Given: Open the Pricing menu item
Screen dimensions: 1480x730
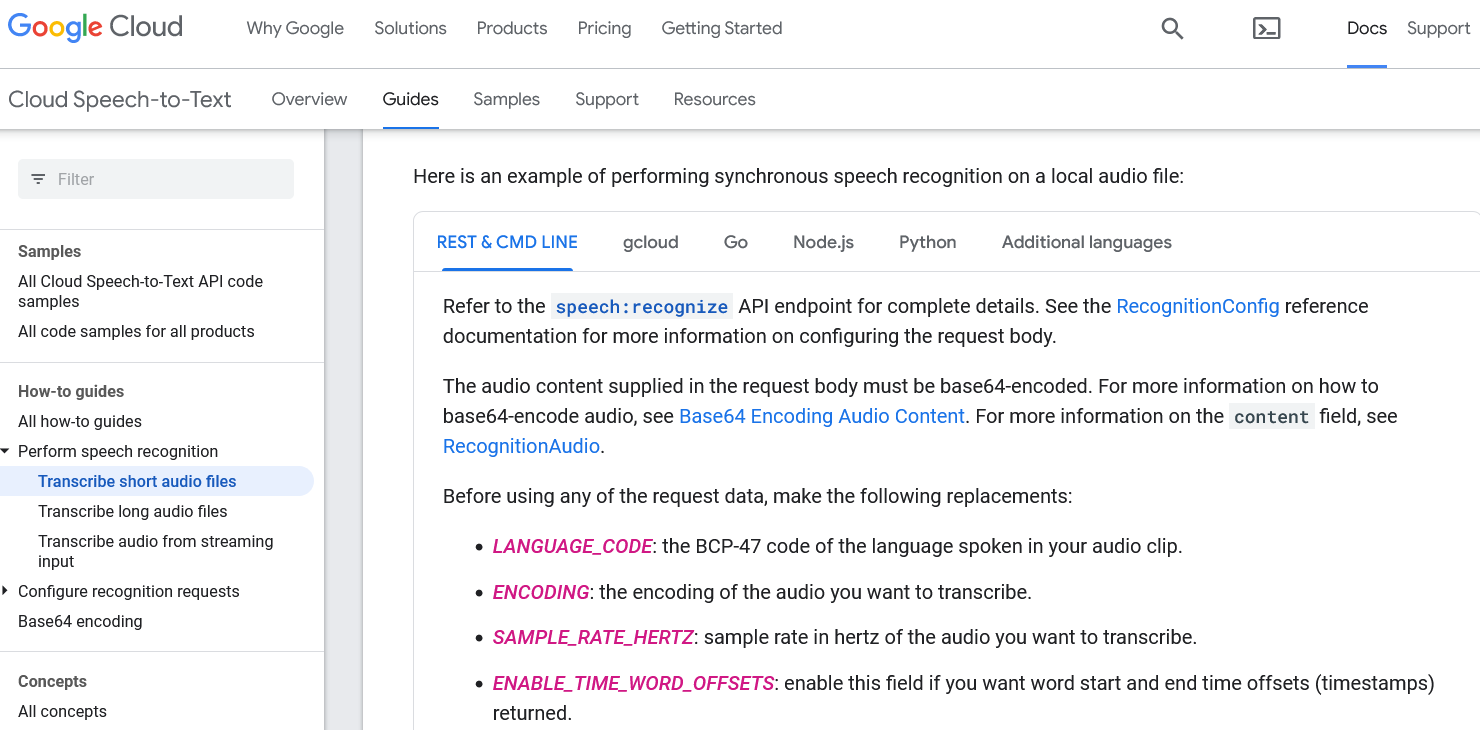Looking at the screenshot, I should click(604, 28).
